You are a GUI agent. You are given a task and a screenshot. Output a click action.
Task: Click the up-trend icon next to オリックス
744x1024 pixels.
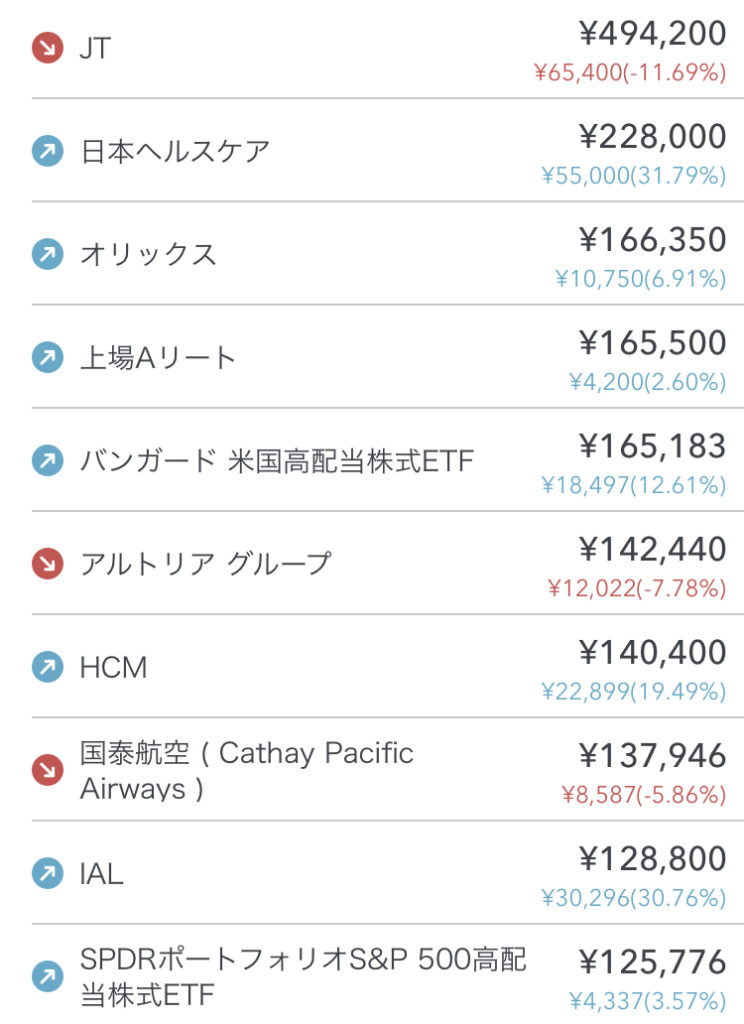[x=47, y=254]
